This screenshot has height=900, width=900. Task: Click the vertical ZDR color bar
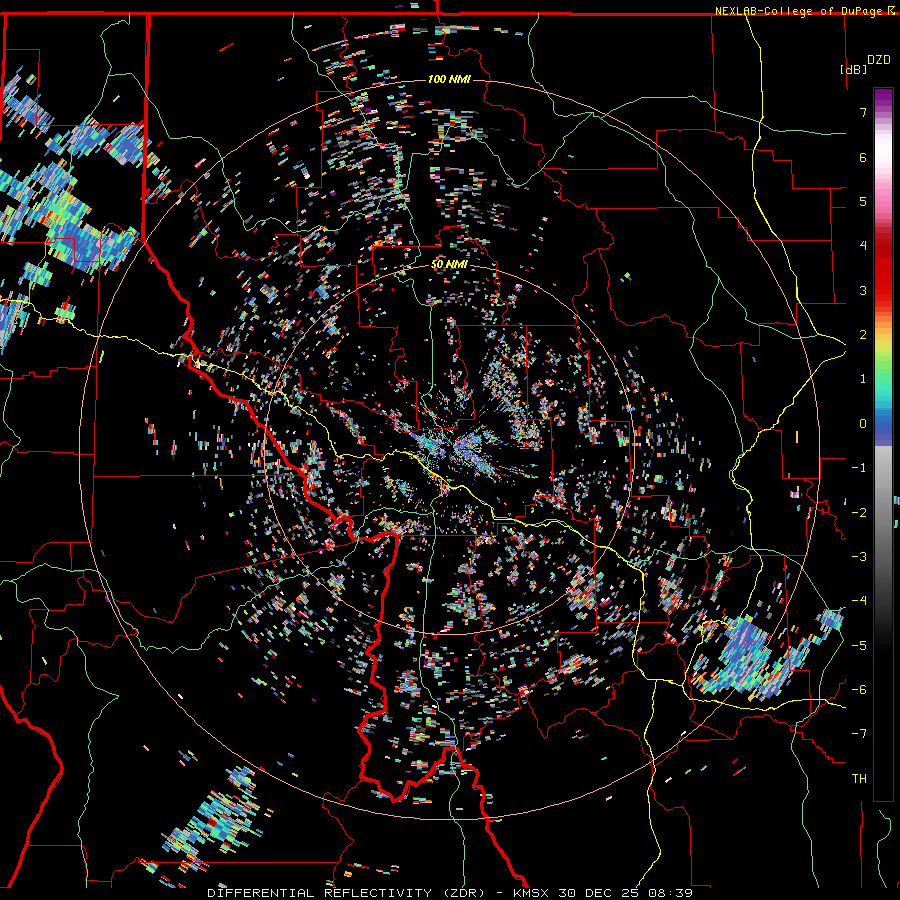pyautogui.click(x=883, y=444)
